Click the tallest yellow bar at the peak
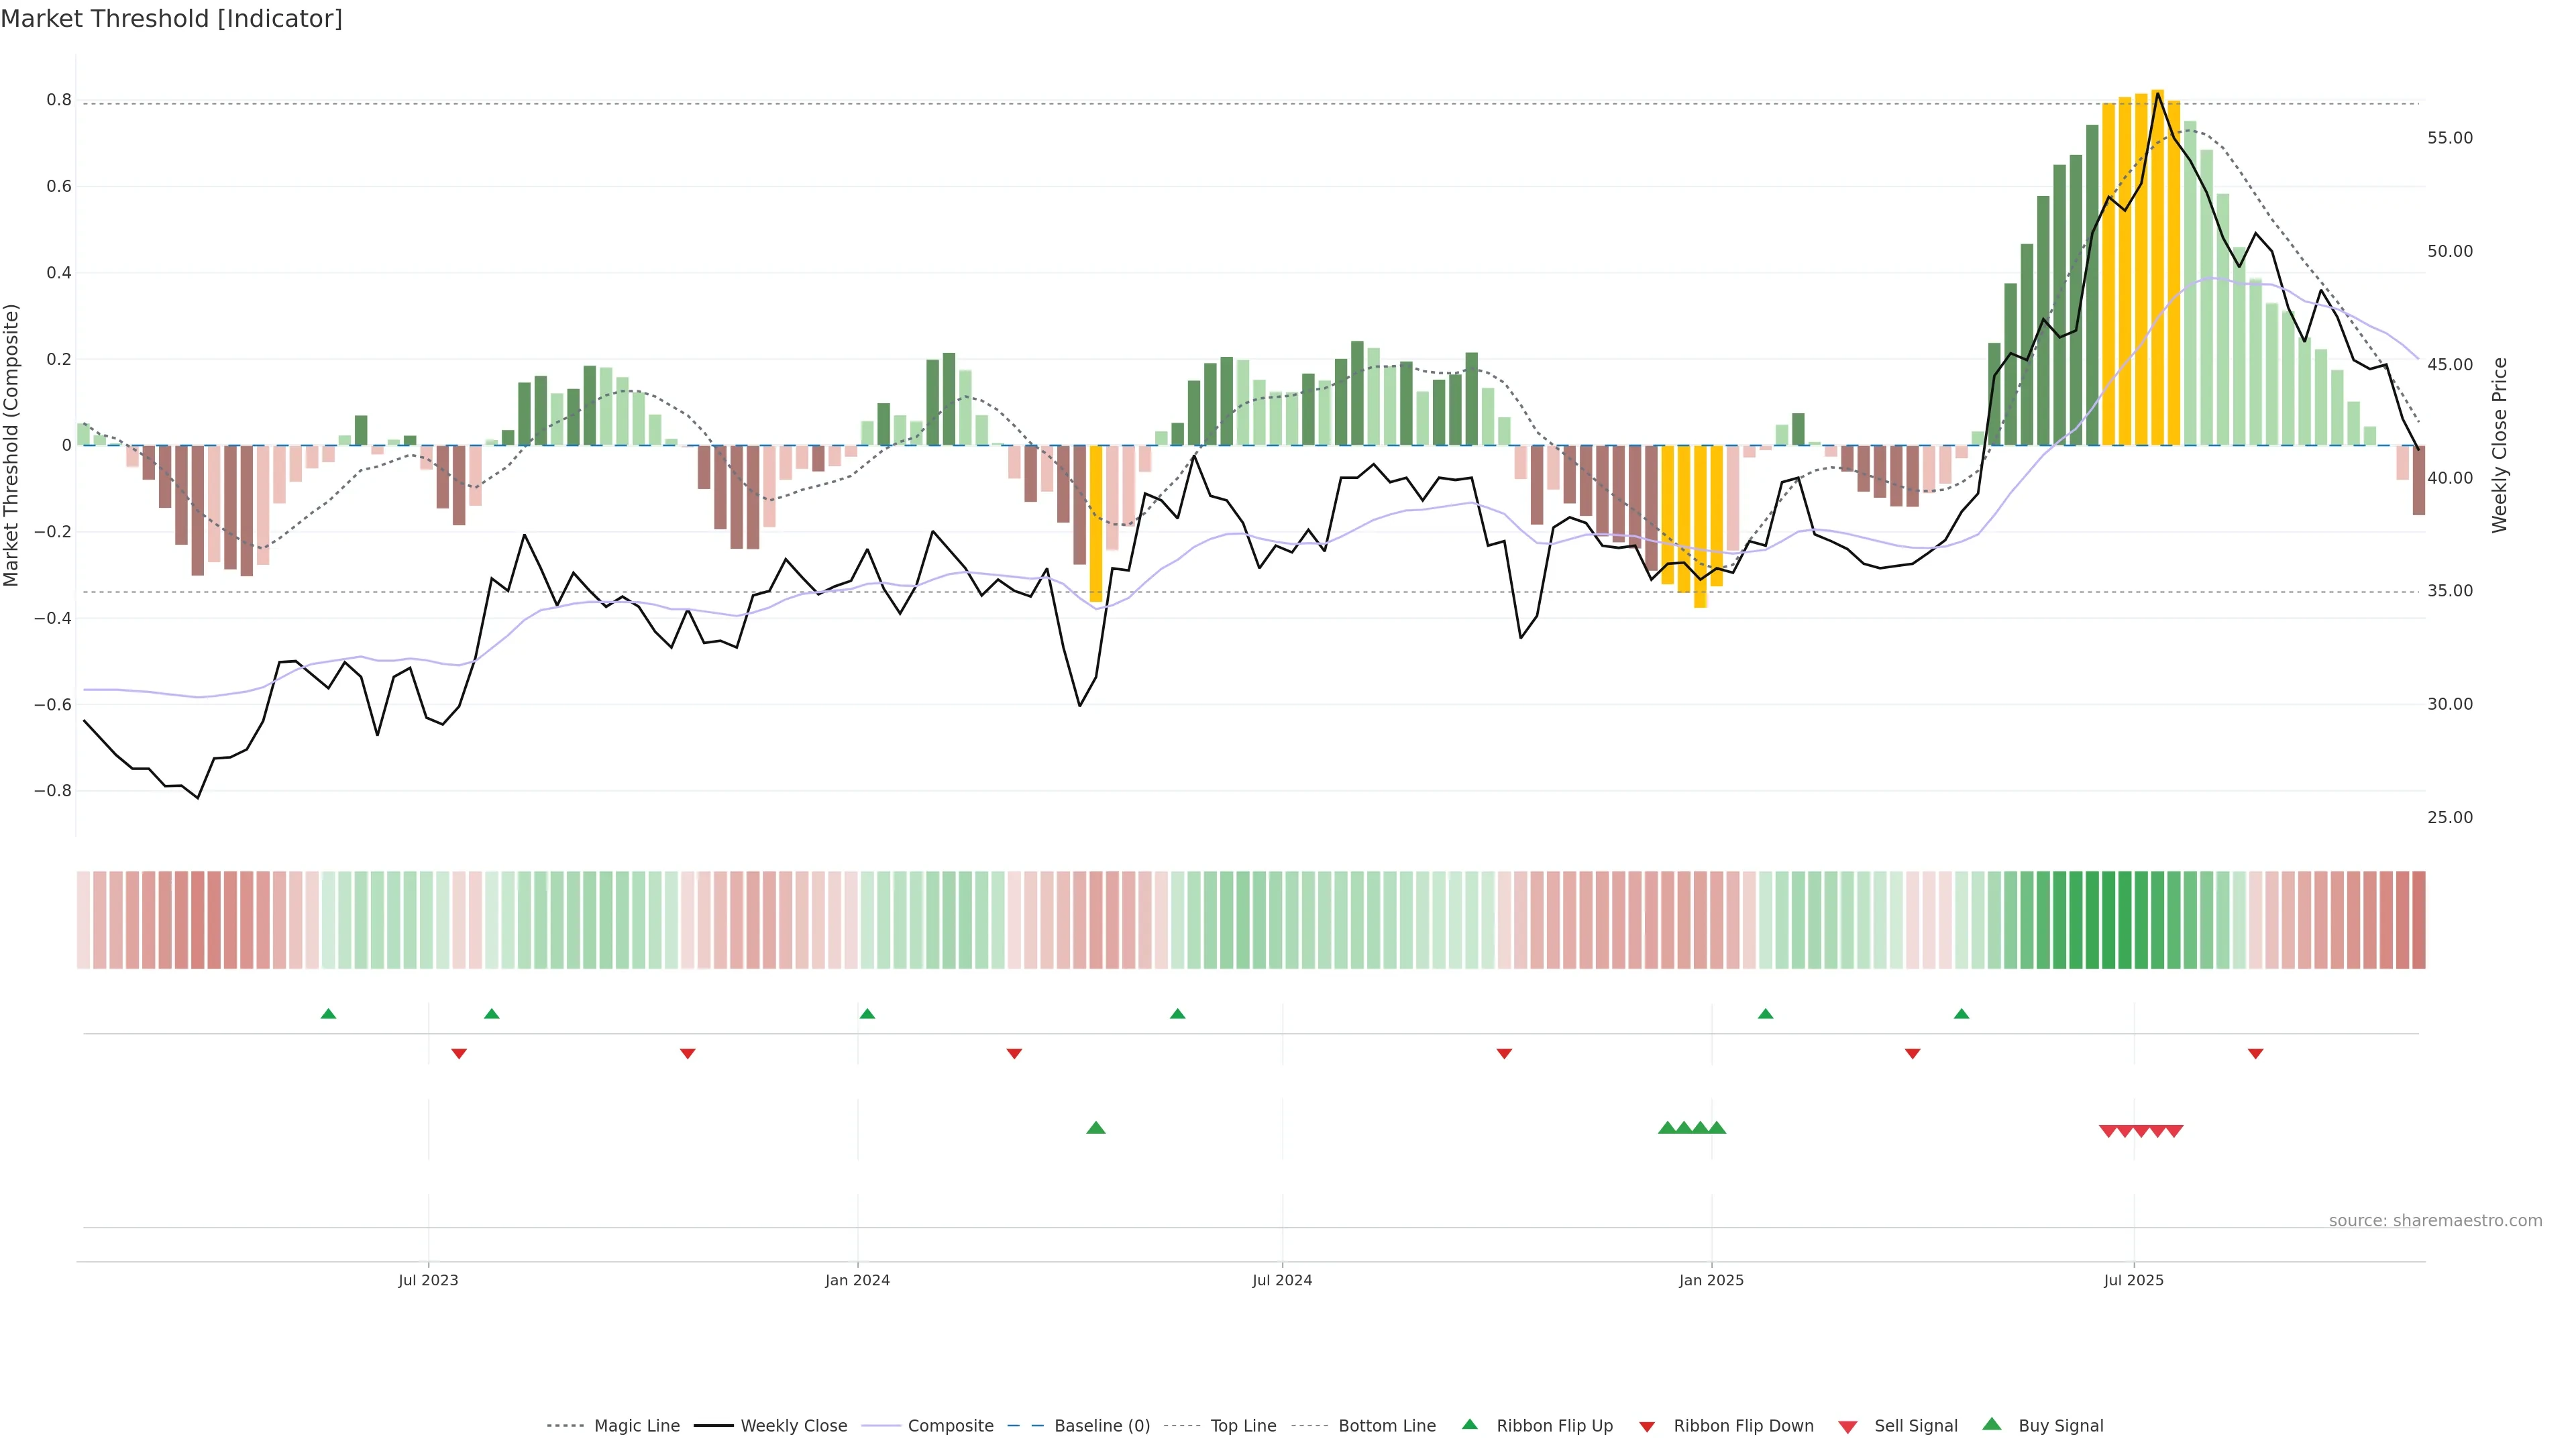 point(2157,268)
